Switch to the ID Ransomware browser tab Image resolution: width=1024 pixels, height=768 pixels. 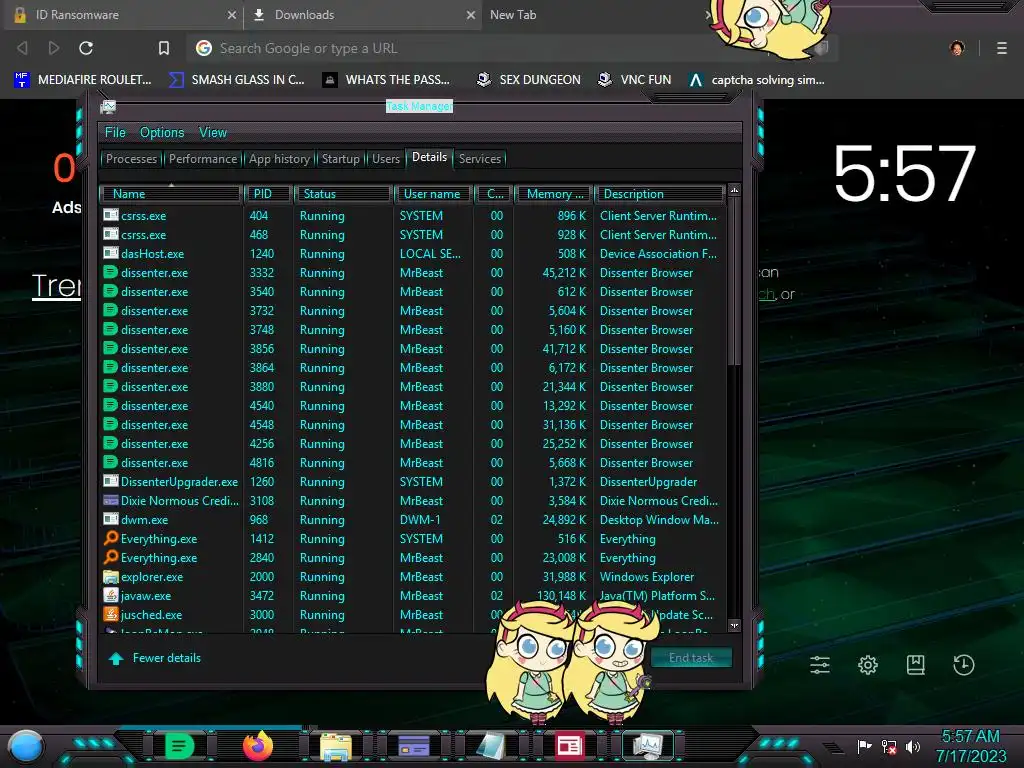[123, 15]
